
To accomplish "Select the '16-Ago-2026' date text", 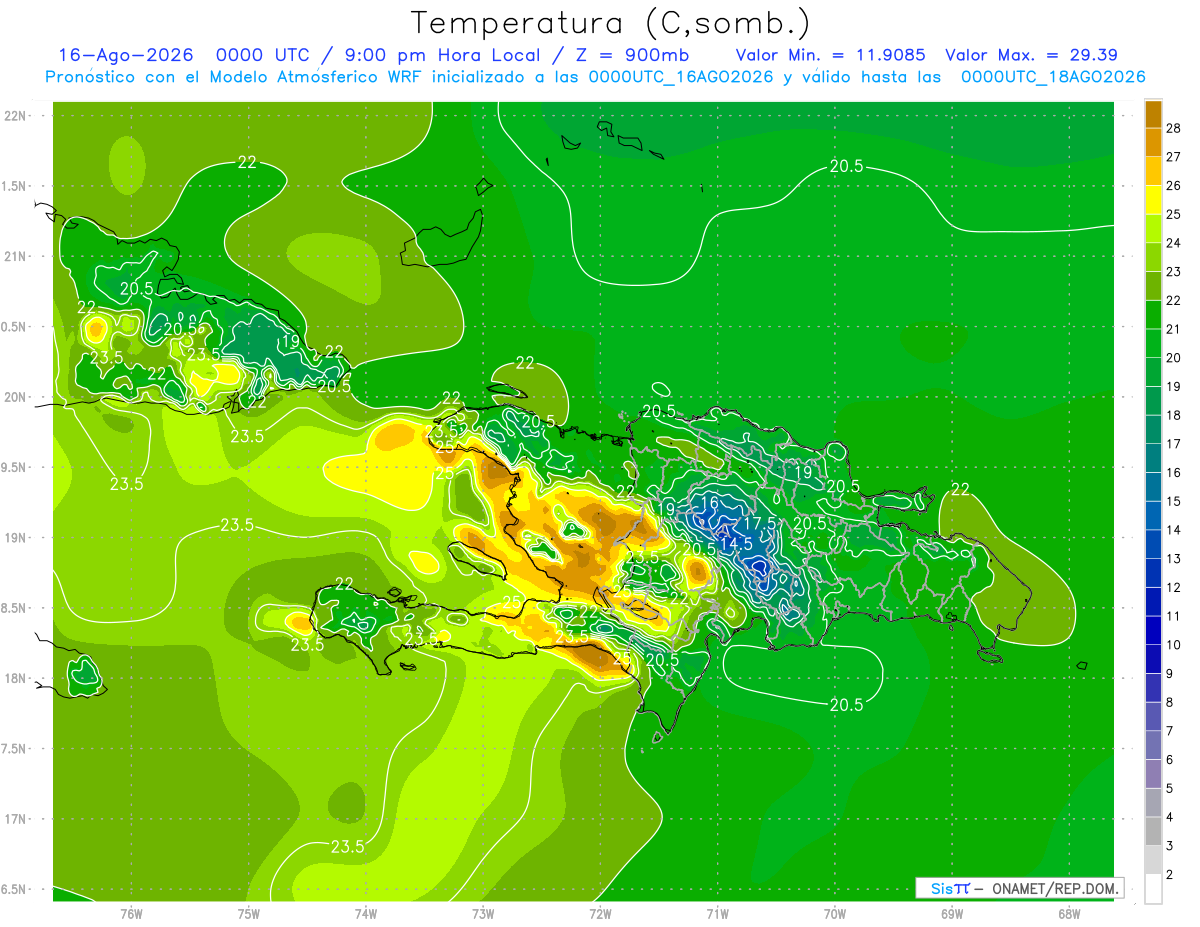I will [125, 55].
